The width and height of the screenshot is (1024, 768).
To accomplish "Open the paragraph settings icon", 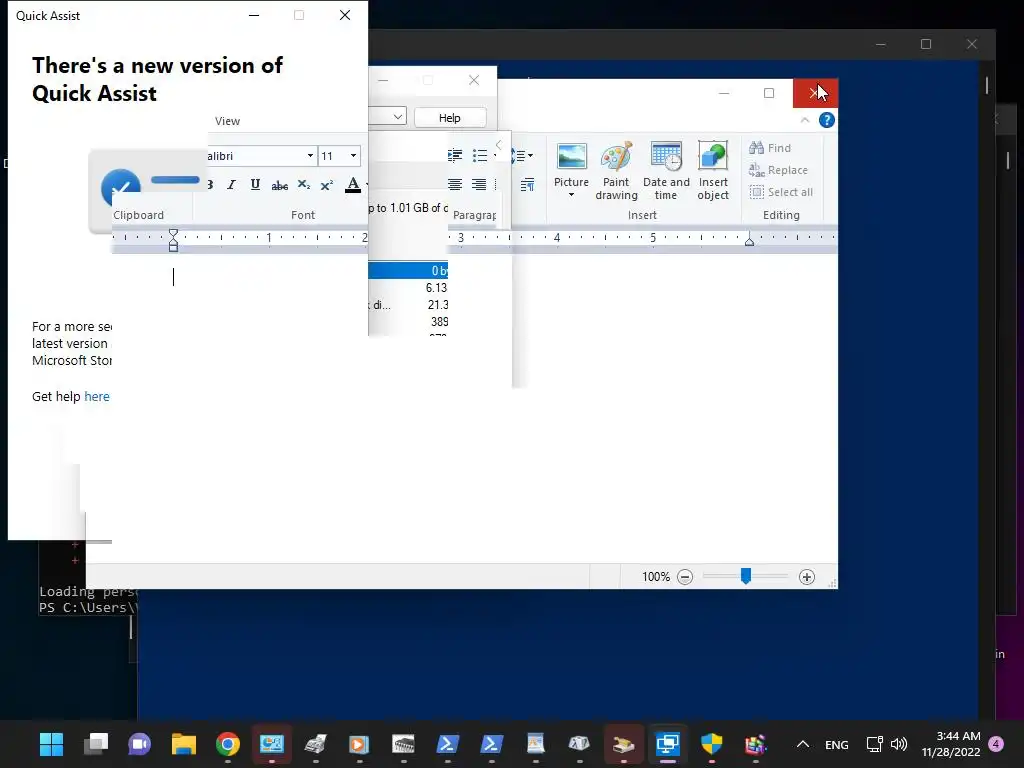I will pos(528,185).
